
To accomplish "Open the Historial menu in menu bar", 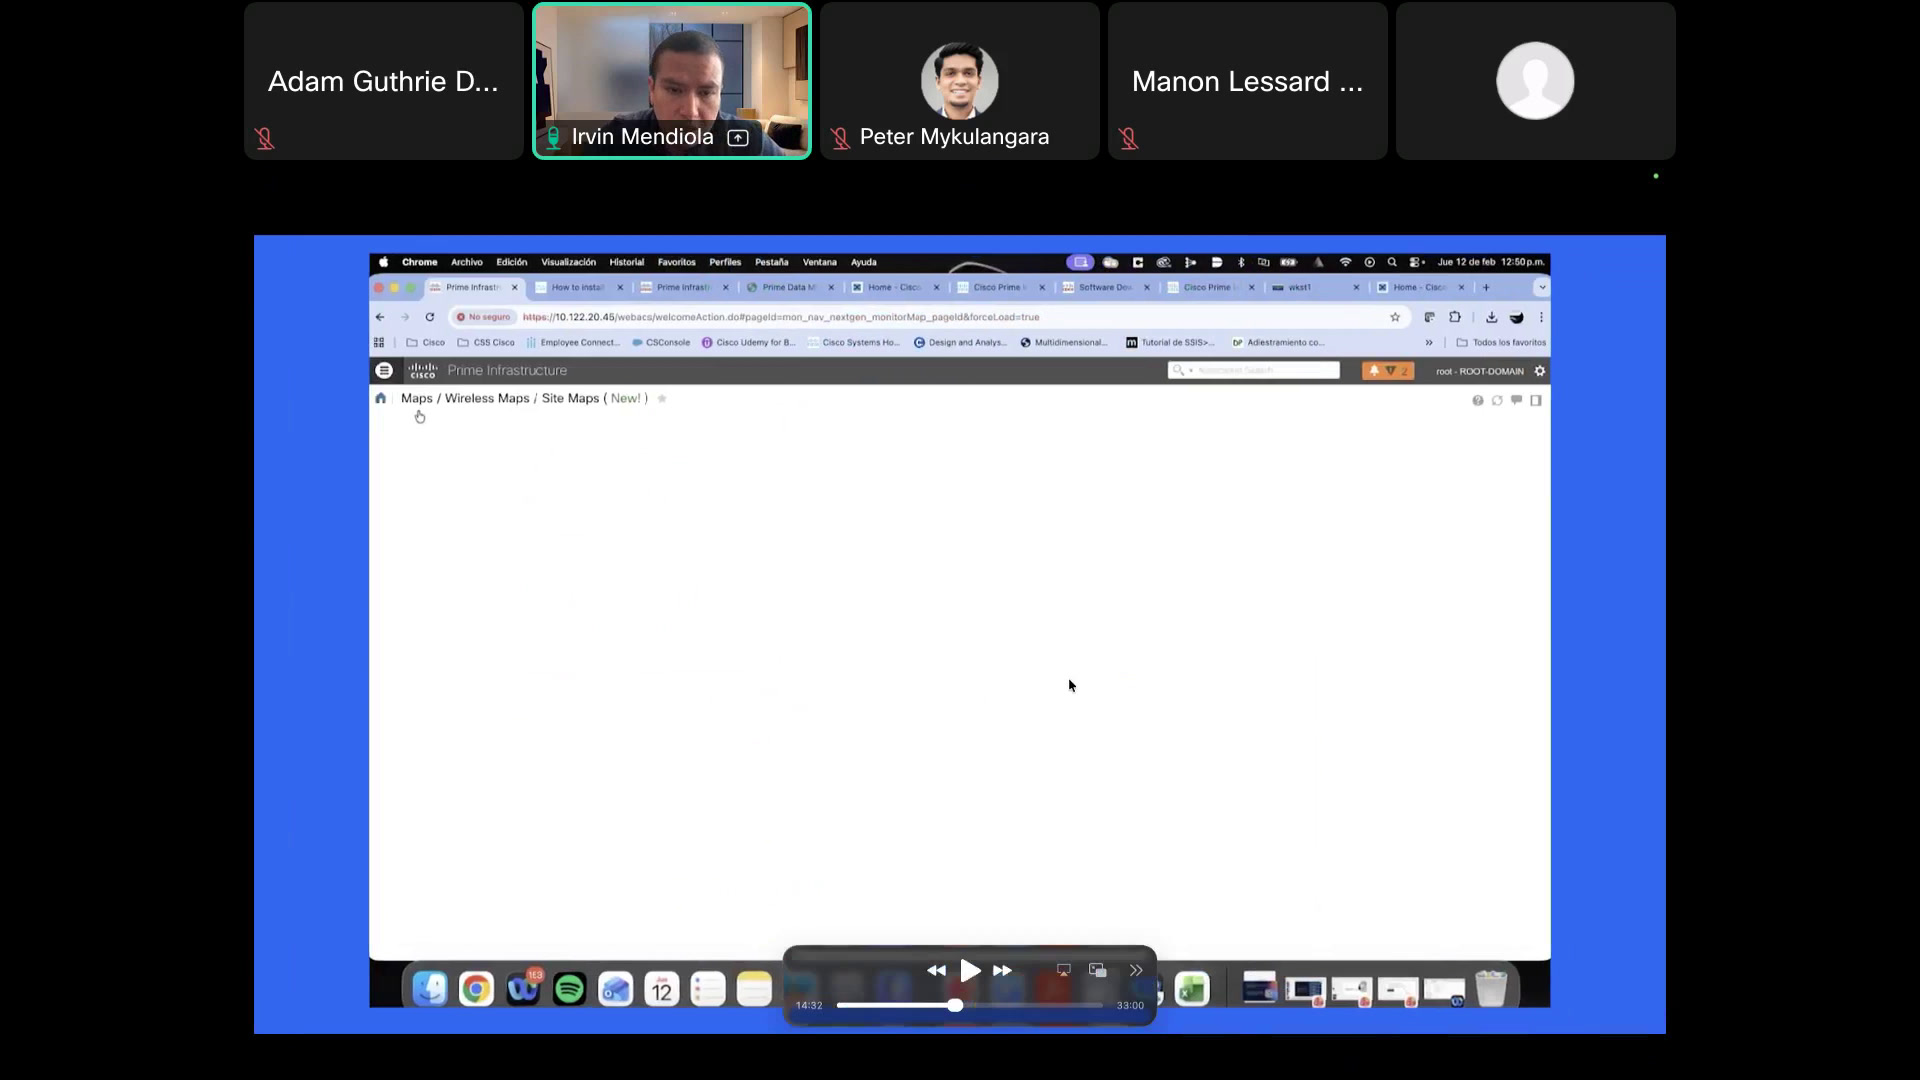I will tap(627, 262).
